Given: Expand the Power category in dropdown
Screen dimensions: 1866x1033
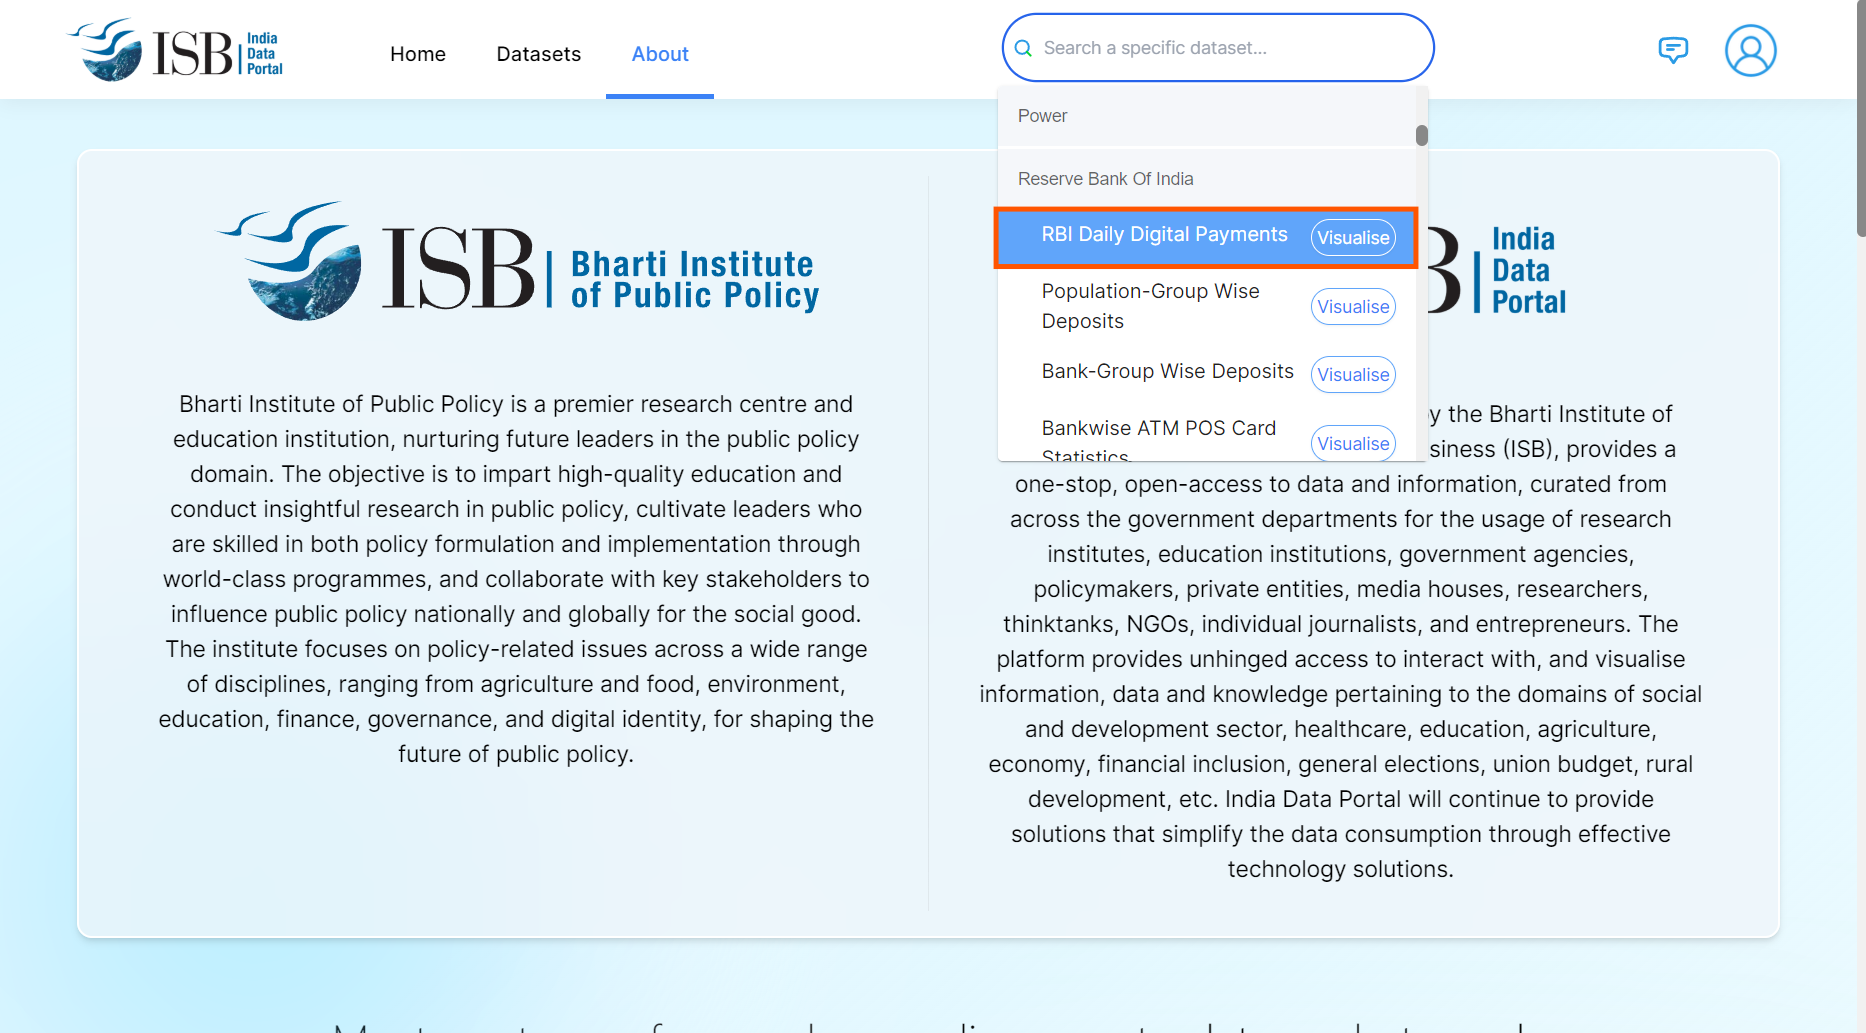Looking at the screenshot, I should tap(1042, 116).
